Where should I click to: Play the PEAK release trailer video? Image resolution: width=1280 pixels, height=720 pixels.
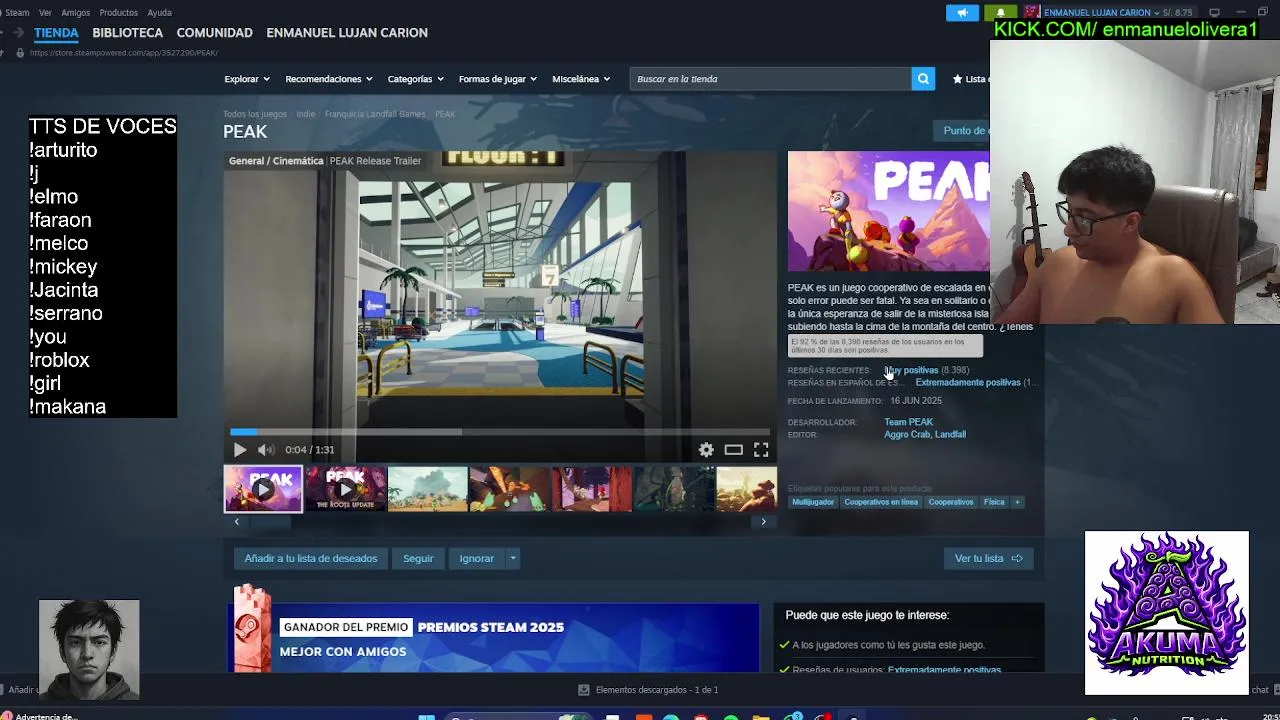pyautogui.click(x=240, y=450)
